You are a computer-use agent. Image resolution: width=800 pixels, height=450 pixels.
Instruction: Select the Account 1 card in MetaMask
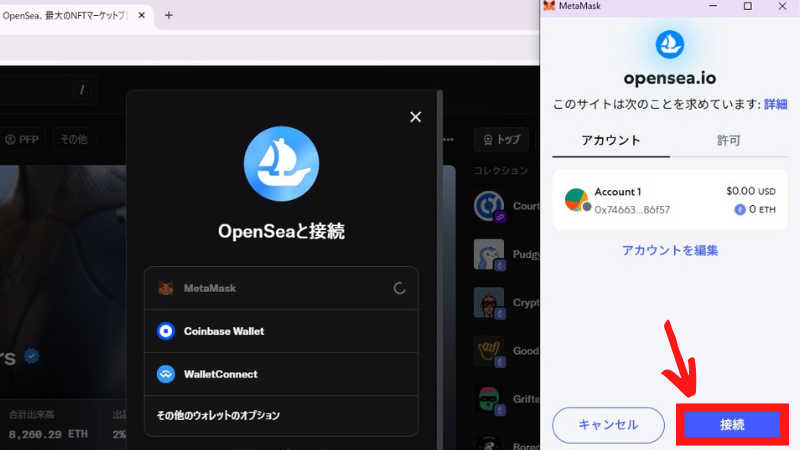pos(670,200)
